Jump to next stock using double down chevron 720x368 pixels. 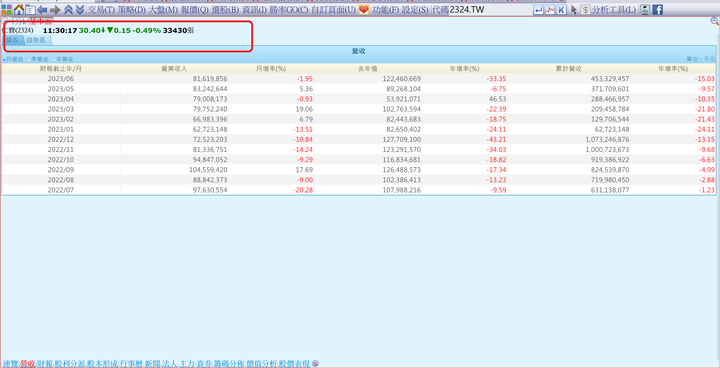click(x=80, y=10)
